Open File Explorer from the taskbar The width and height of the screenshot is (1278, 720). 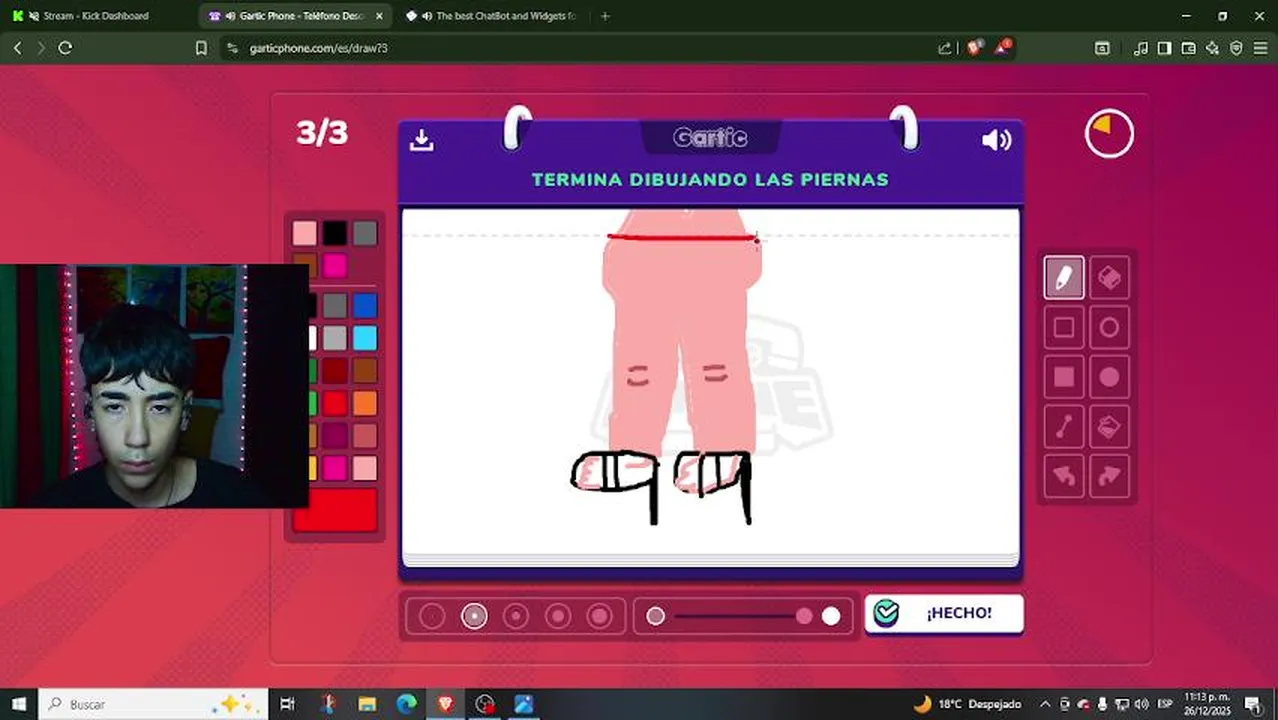(367, 704)
